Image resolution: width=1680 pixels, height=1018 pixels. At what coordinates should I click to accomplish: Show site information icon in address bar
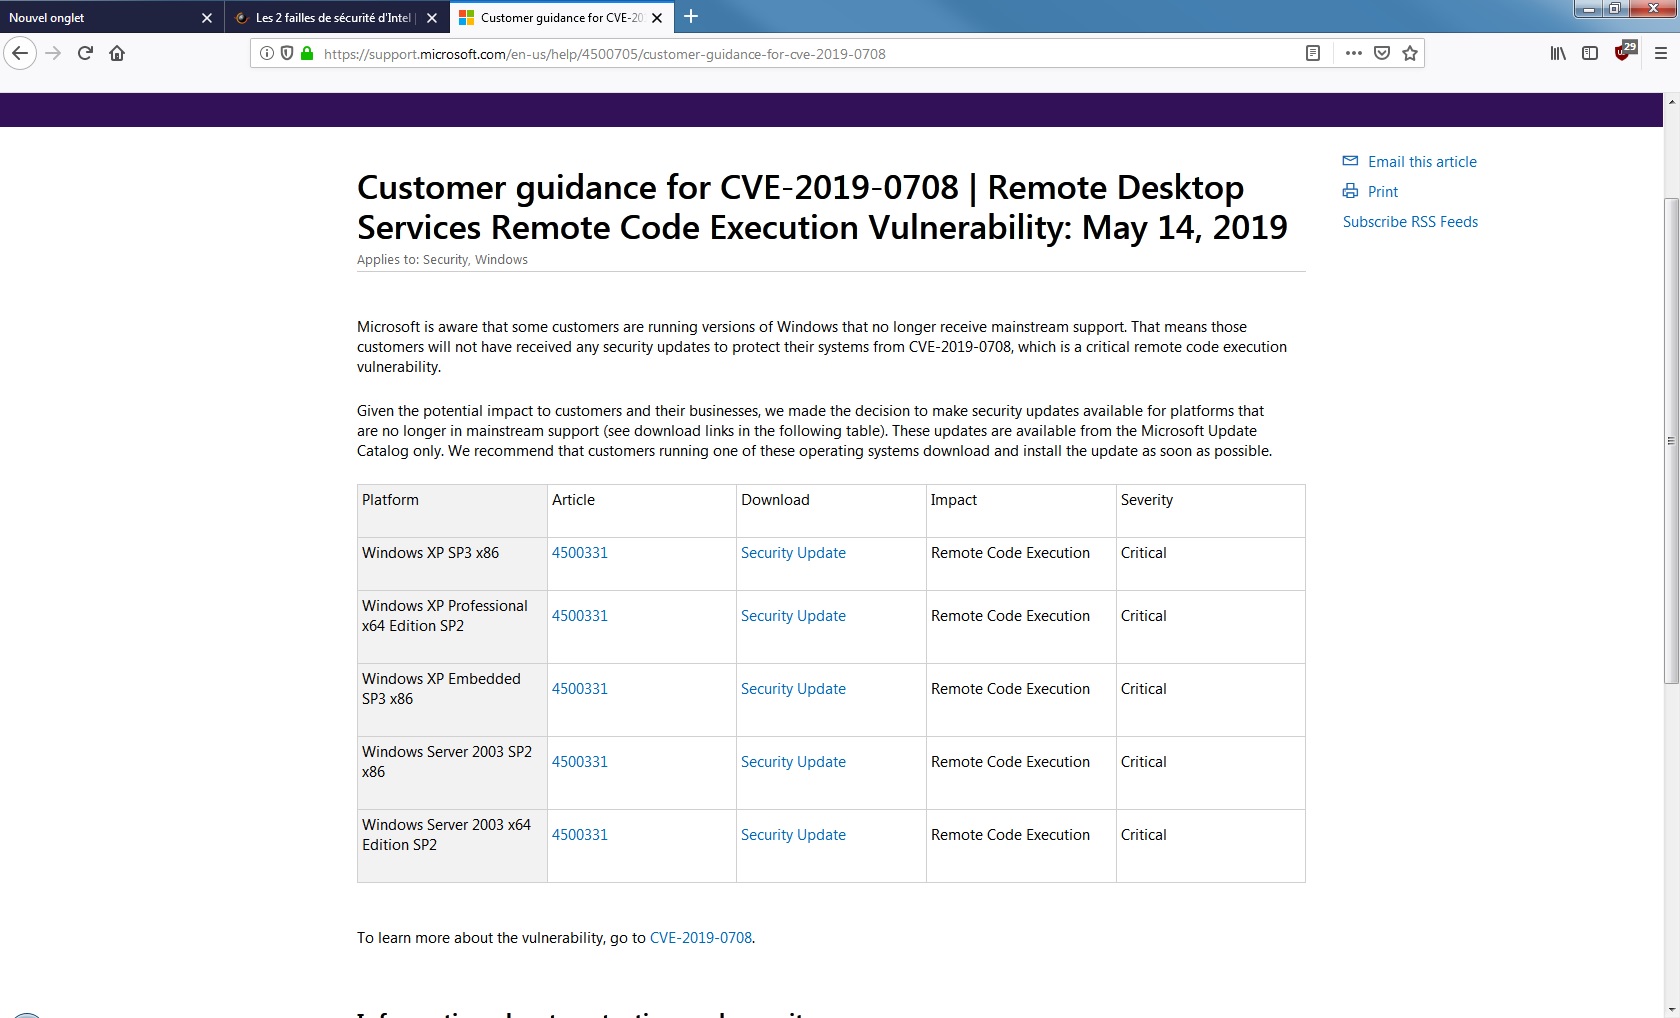[267, 54]
